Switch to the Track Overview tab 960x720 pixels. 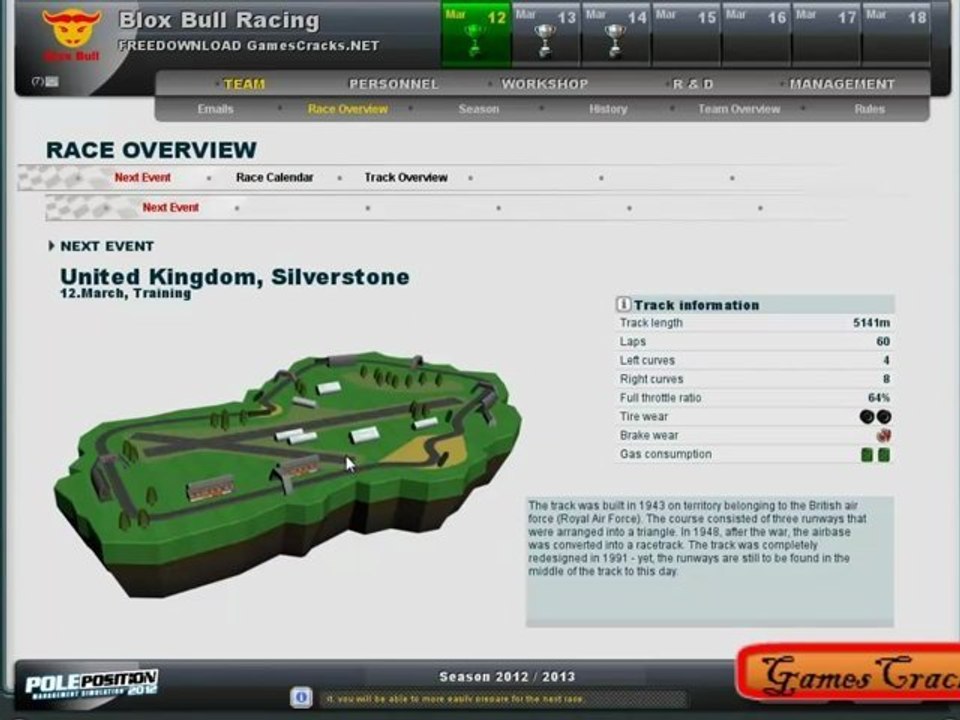(x=406, y=178)
